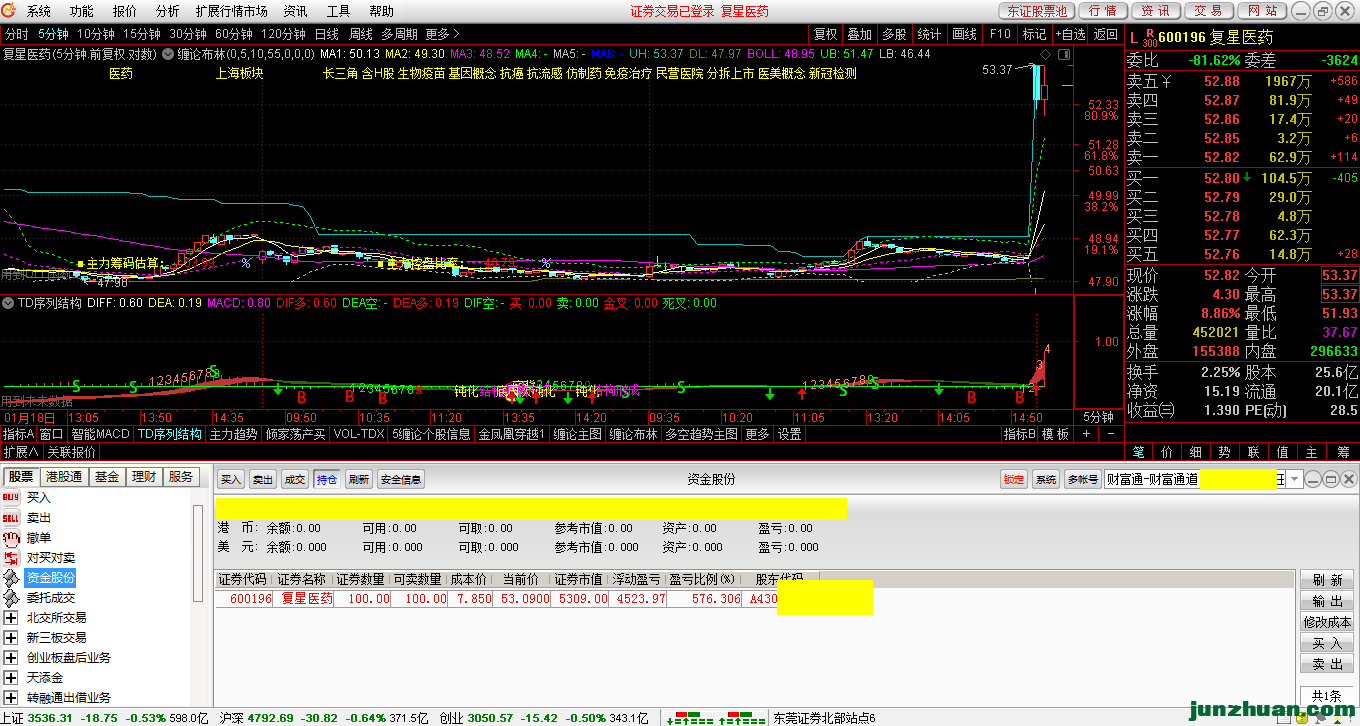1360x726 pixels.
Task: Click the icon beside 资金股份 in sidebar
Action: click(x=12, y=577)
